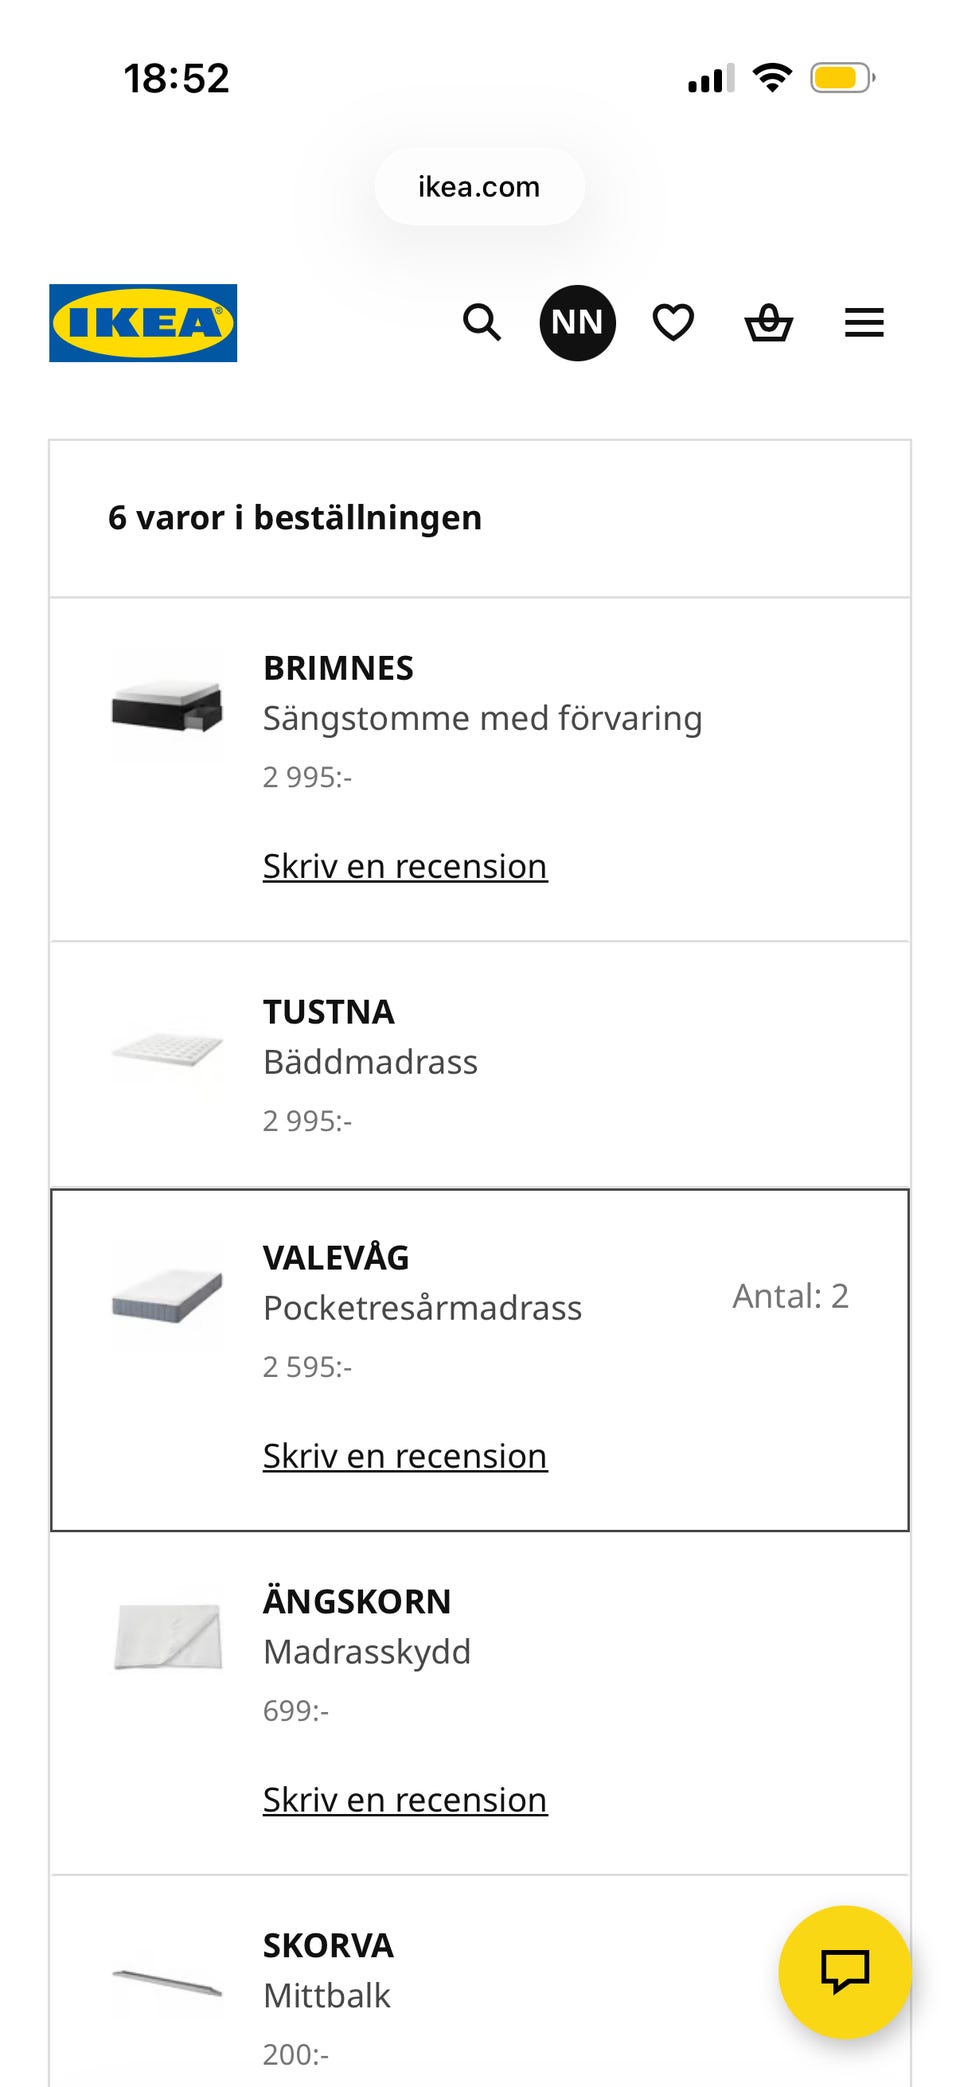The image size is (960, 2087).
Task: Tap the ikea.com address pill
Action: 480,187
